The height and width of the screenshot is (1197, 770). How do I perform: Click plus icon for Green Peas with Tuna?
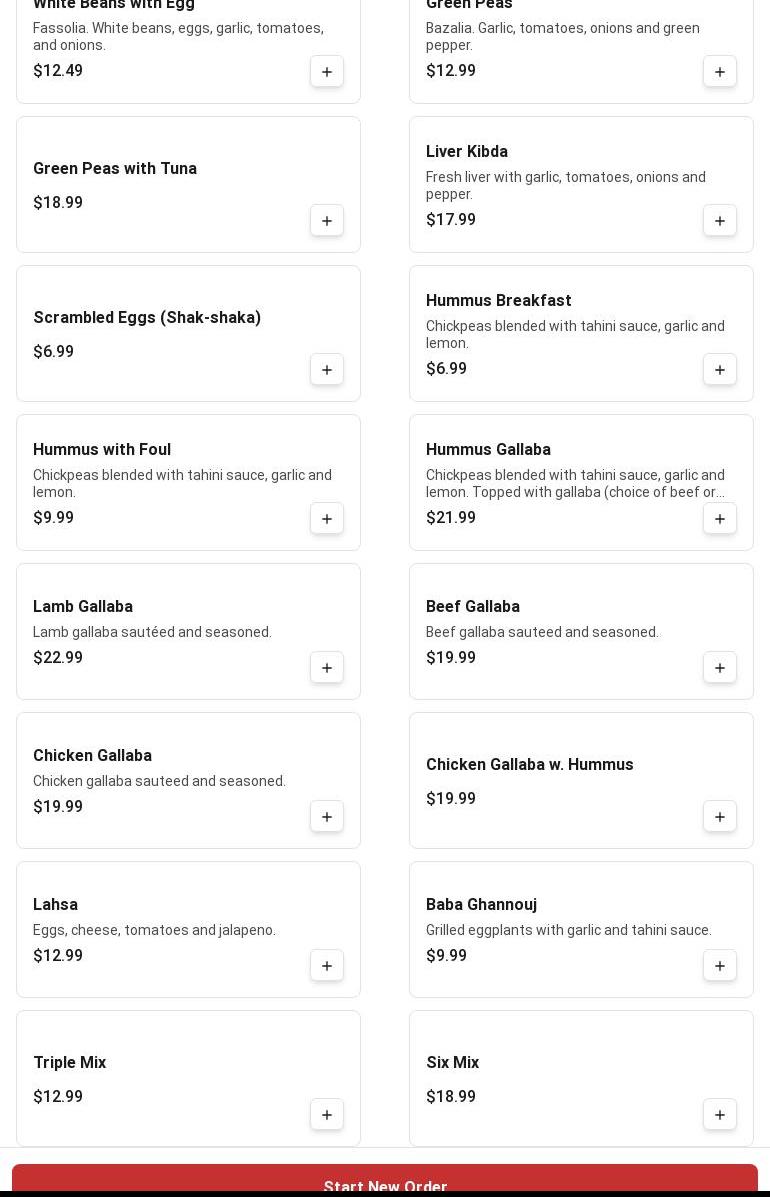(x=327, y=220)
